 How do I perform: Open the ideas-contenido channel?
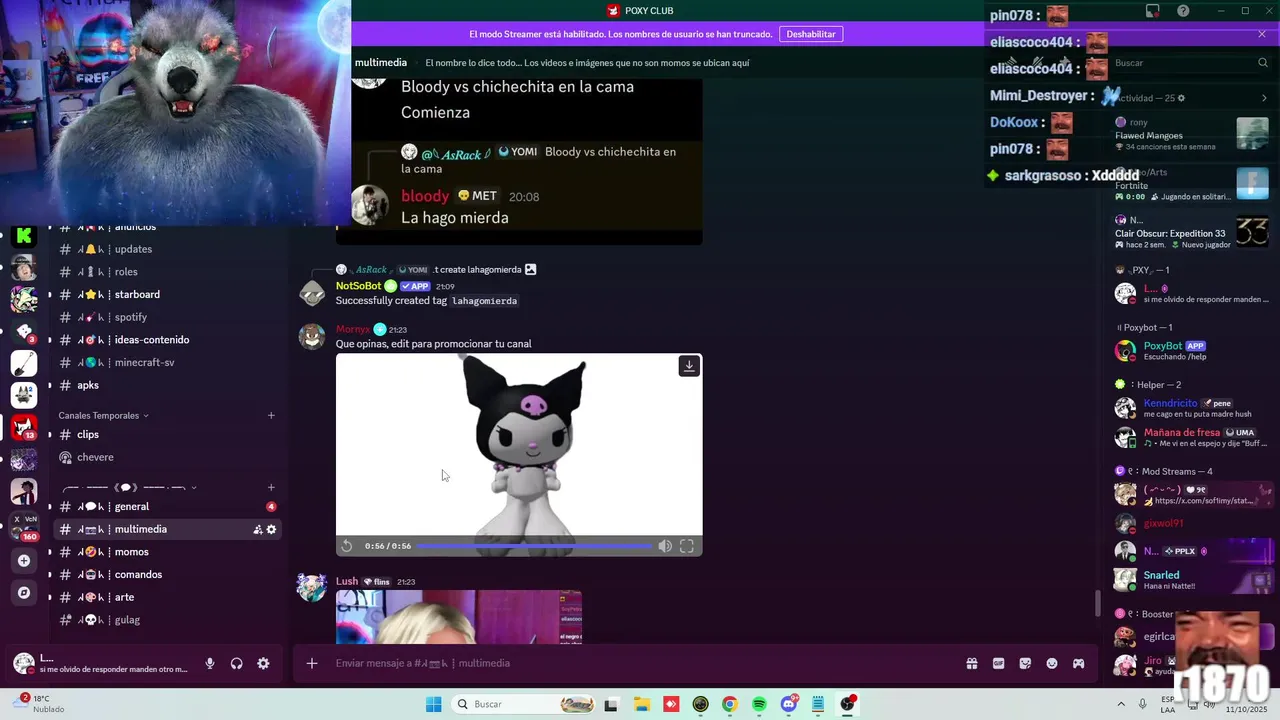(x=167, y=340)
